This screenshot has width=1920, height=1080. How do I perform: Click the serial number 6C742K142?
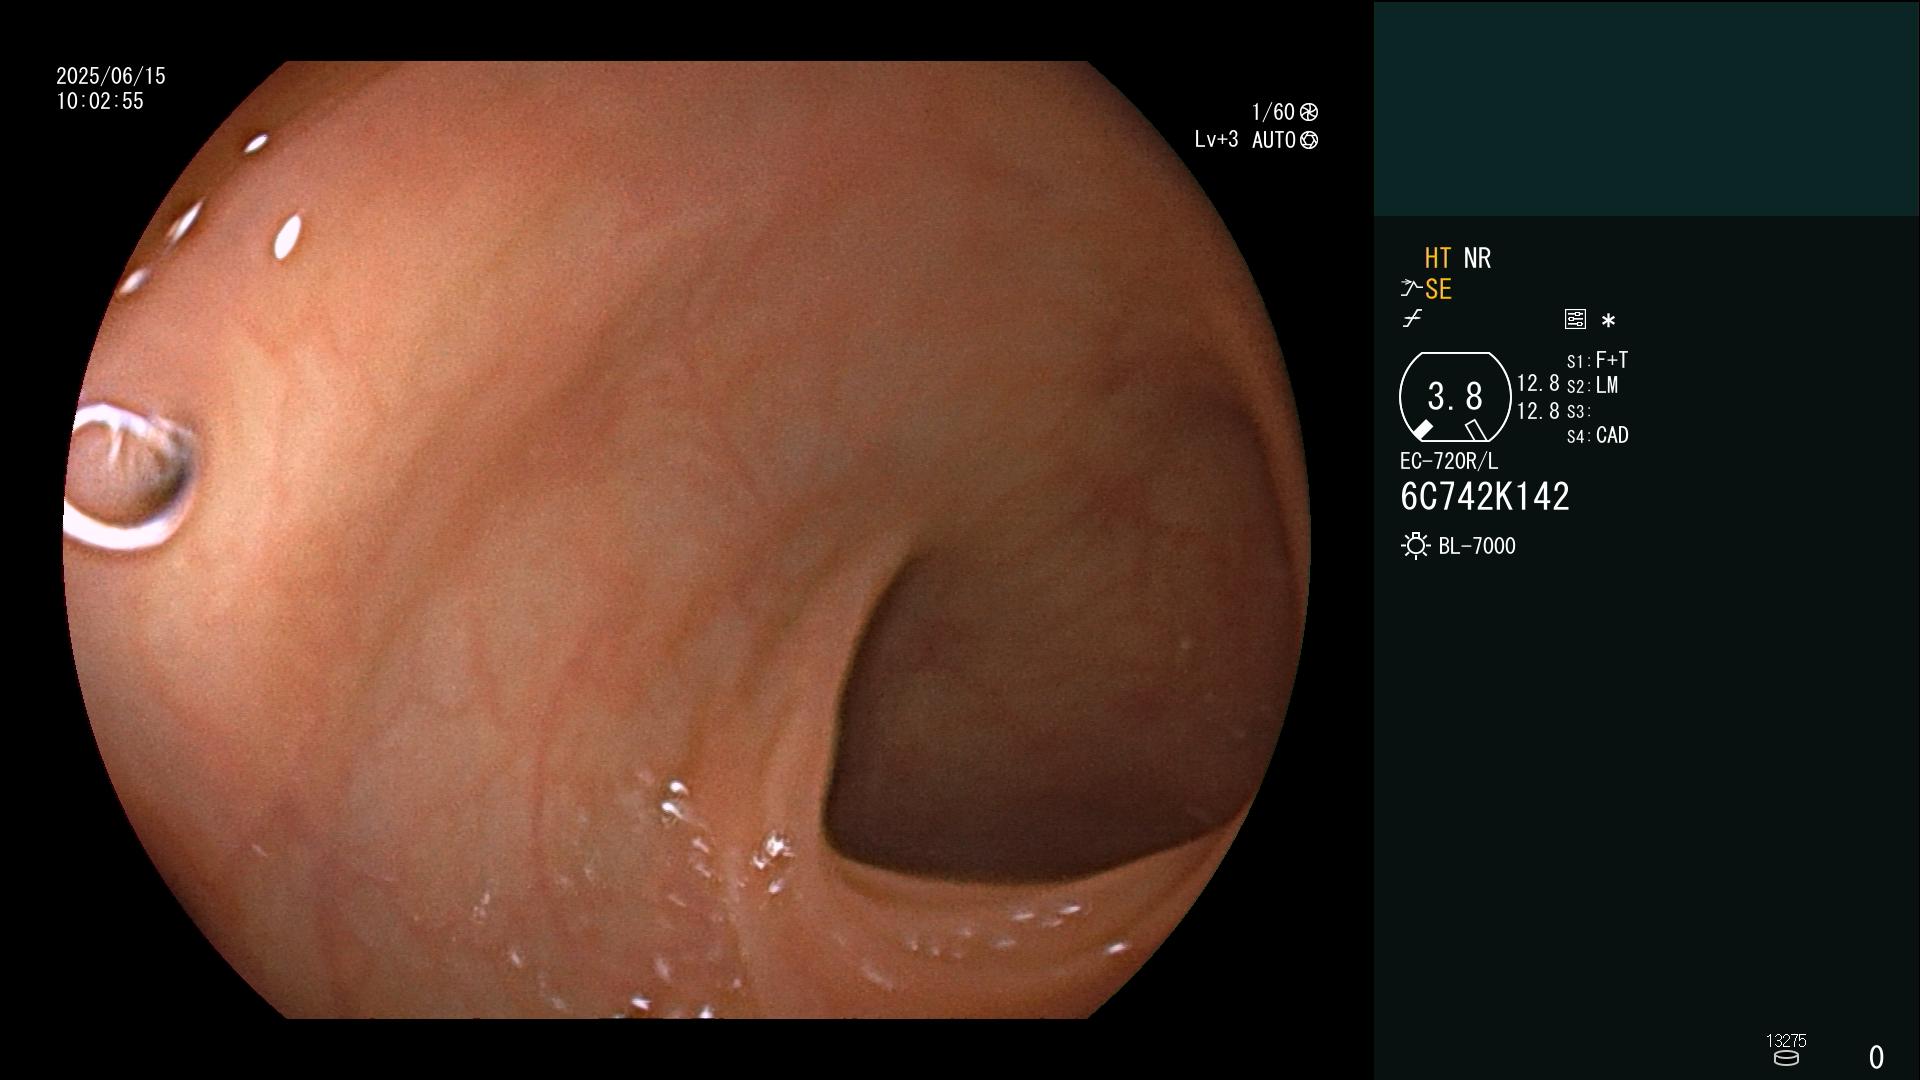point(1485,497)
